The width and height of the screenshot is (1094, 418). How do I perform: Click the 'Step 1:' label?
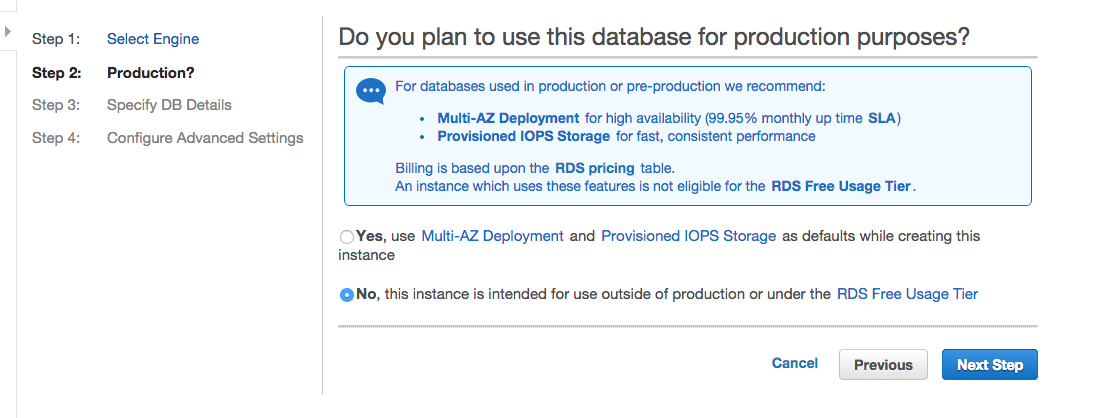click(x=57, y=39)
